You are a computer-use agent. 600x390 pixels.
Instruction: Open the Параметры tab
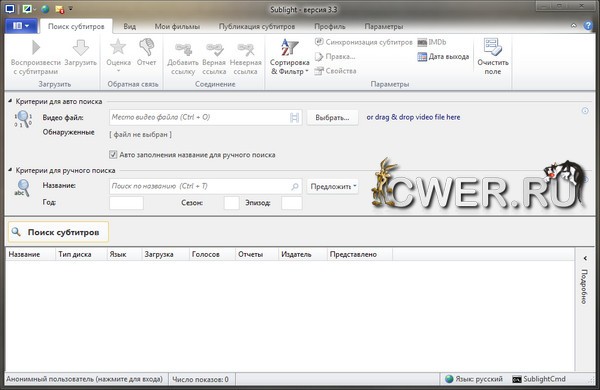pos(383,26)
